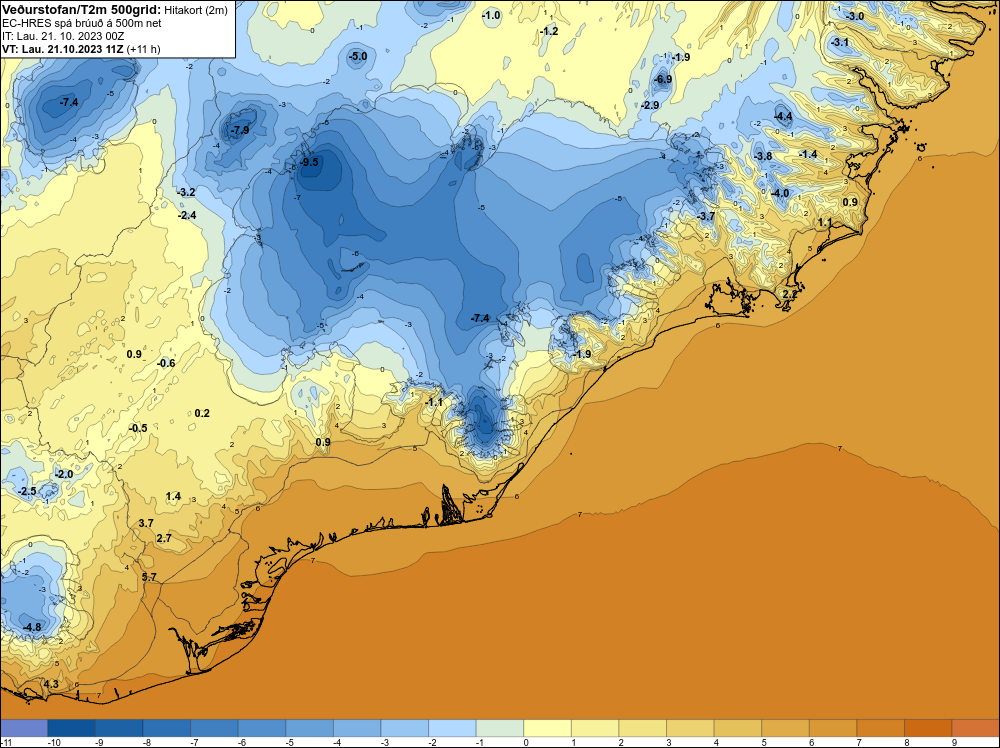Click the -2.9 temperature label
This screenshot has height=748, width=1000.
pos(650,105)
